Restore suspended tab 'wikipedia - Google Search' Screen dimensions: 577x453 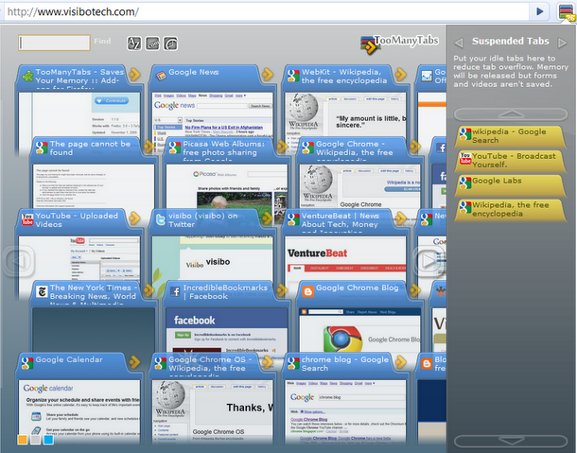coord(510,136)
